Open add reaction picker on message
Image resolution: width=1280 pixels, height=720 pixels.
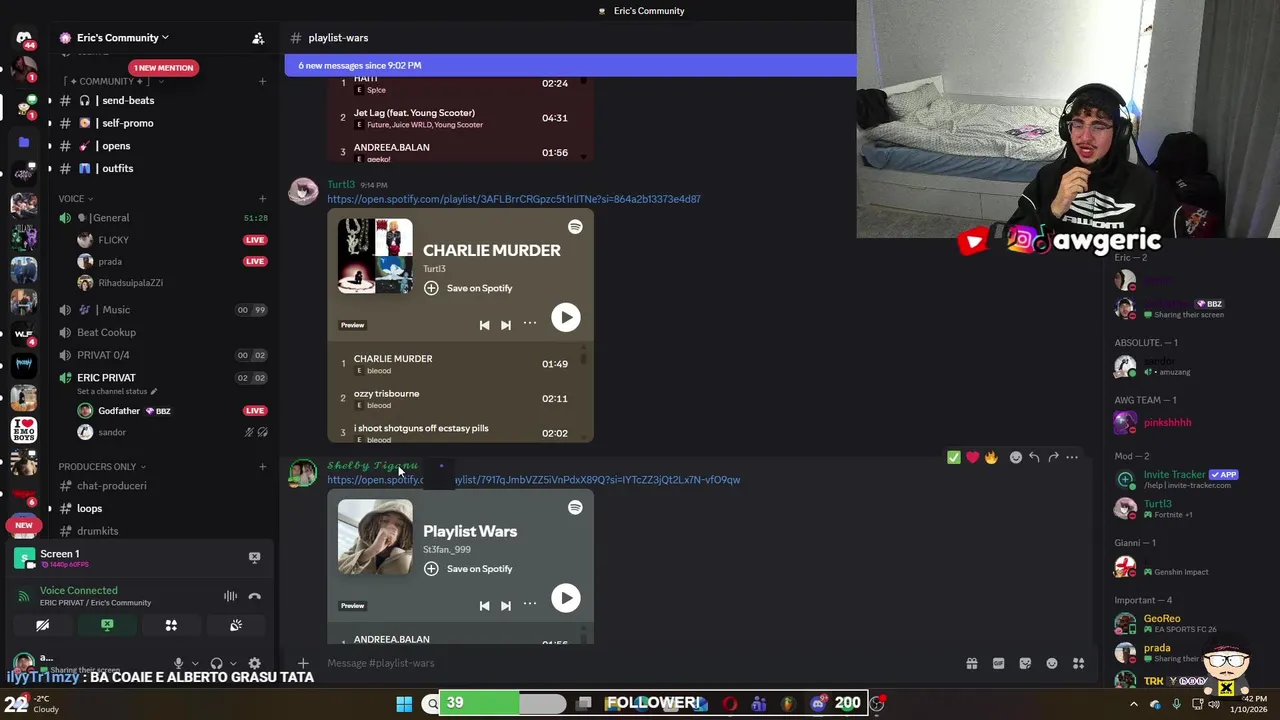[x=1016, y=457]
